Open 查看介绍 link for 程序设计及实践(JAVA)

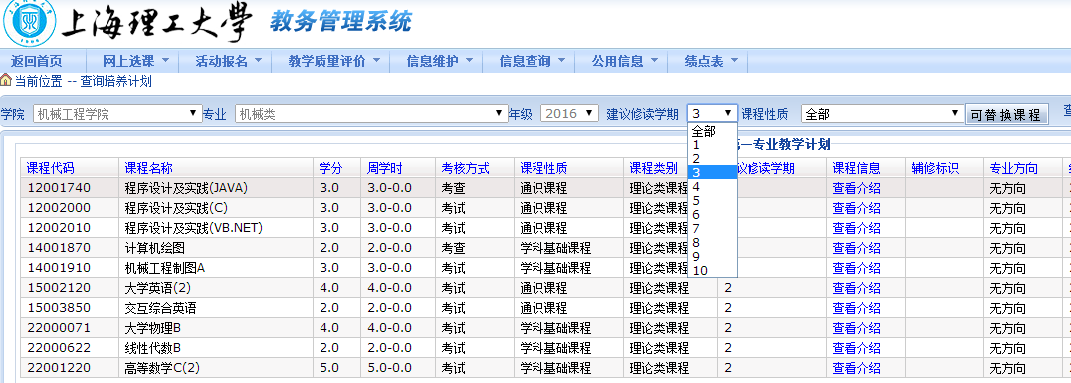[x=857, y=188]
